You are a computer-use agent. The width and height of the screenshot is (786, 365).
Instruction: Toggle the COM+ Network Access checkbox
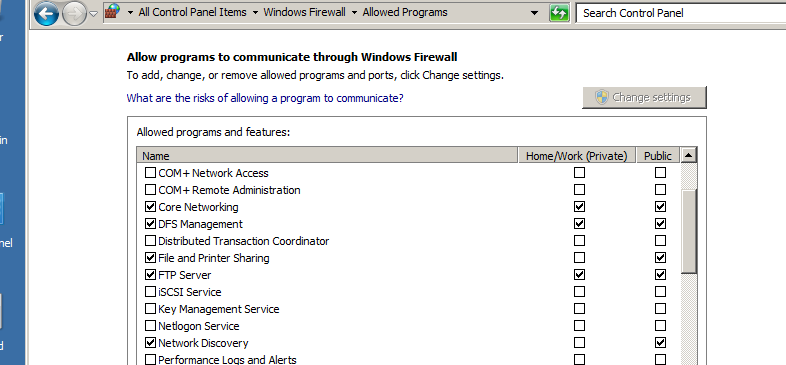(x=150, y=172)
